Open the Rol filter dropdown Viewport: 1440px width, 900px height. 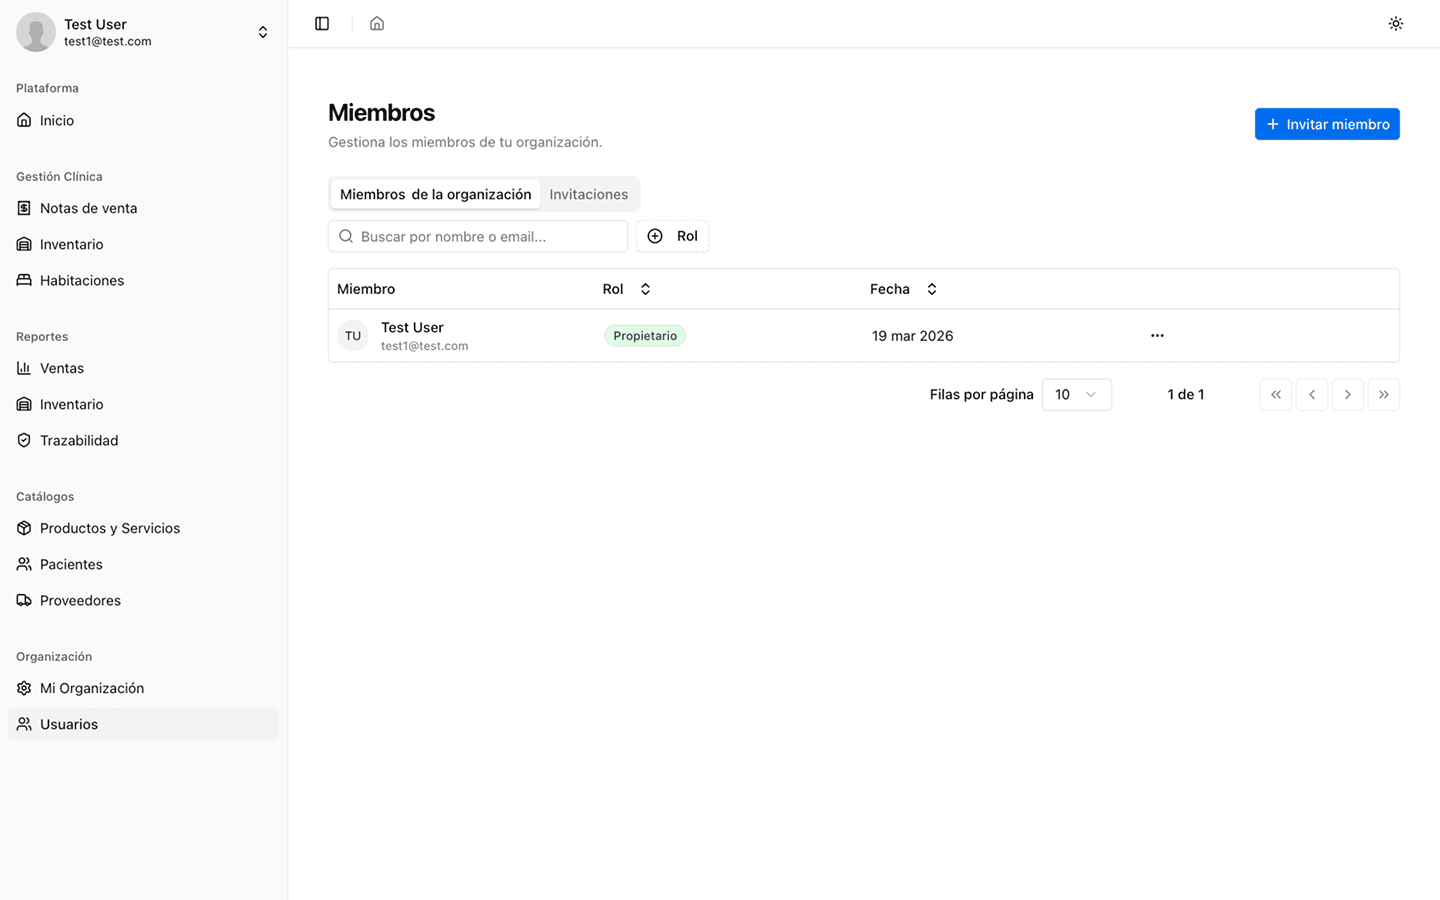pos(672,236)
